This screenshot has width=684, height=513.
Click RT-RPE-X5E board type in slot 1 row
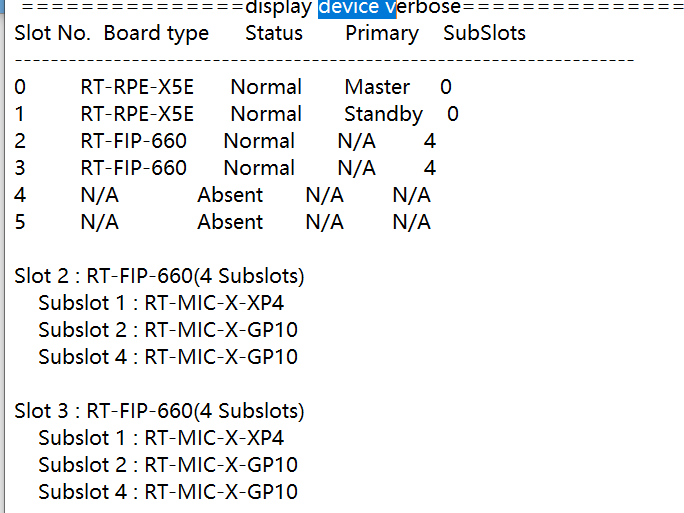click(x=137, y=114)
